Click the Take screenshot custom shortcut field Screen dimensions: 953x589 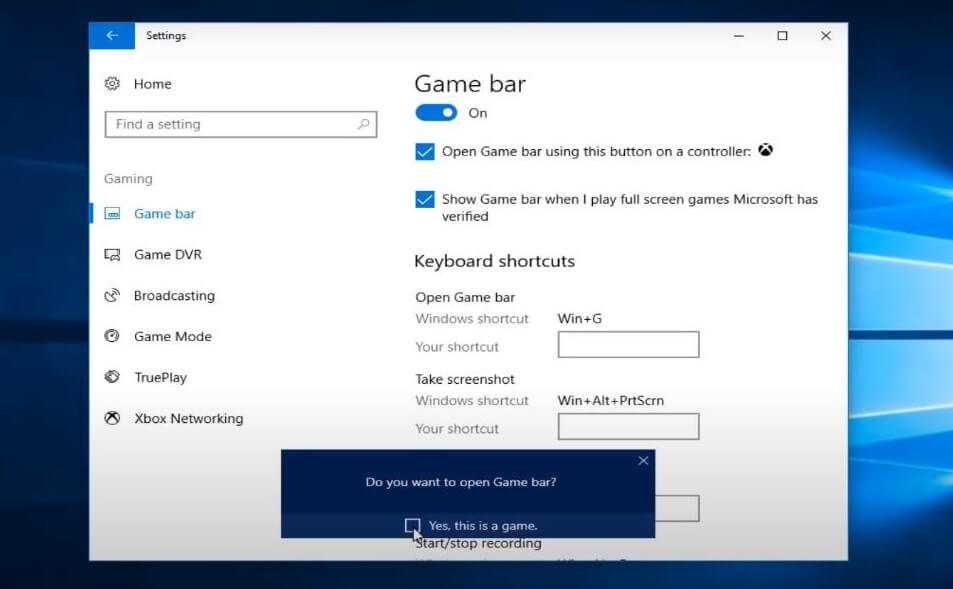click(x=628, y=428)
